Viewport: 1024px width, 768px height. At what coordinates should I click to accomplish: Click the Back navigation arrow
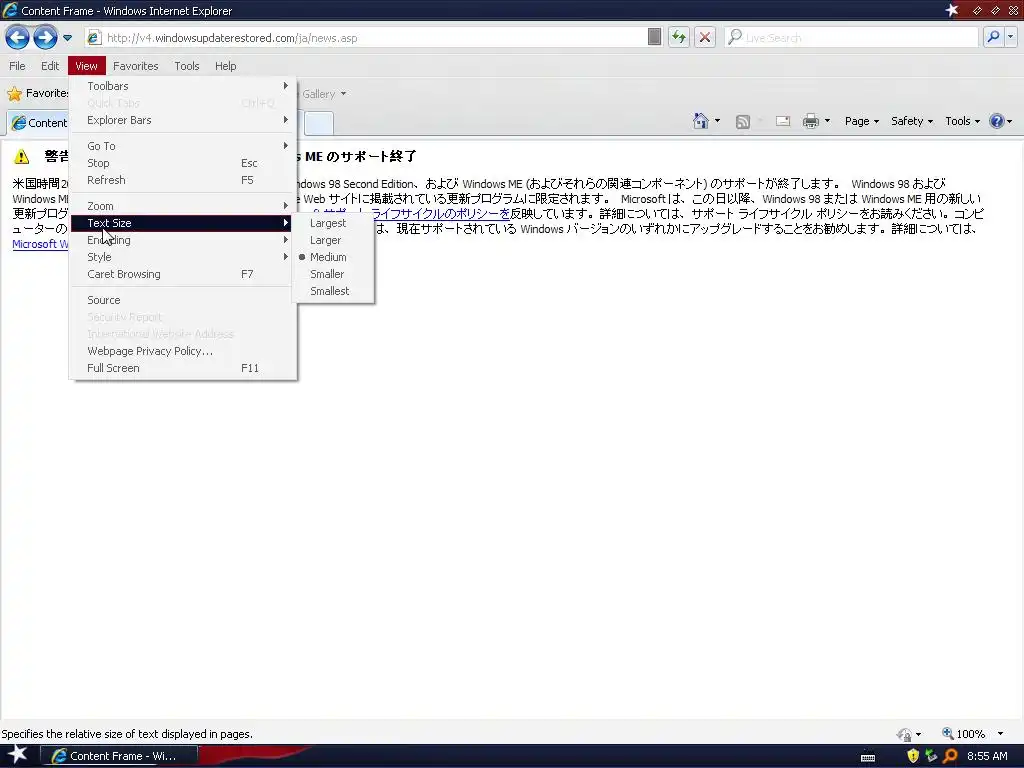pyautogui.click(x=17, y=37)
